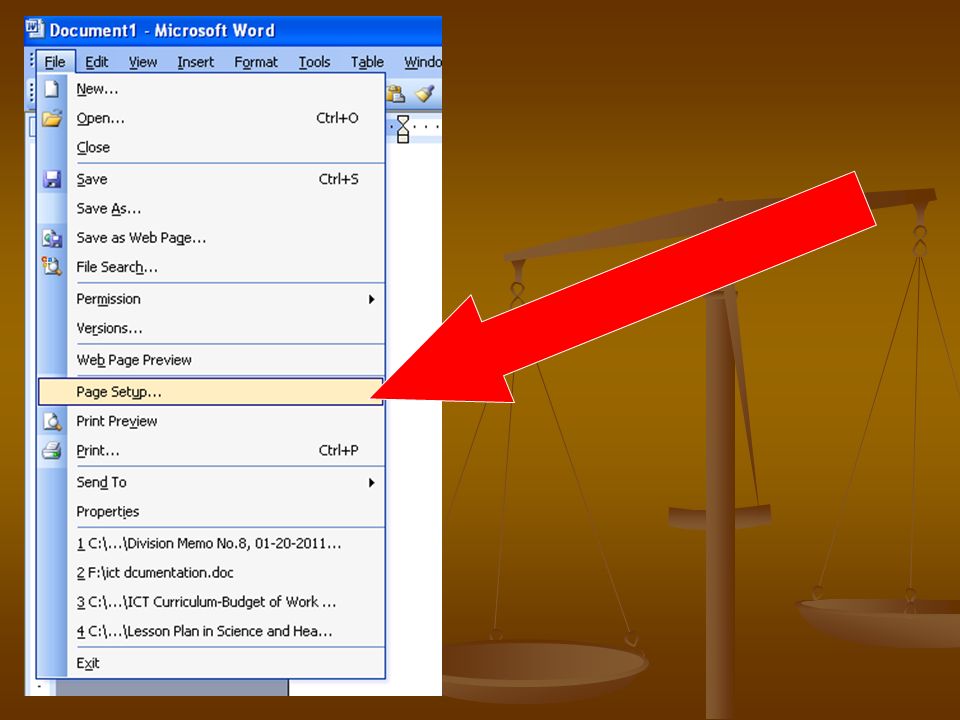960x720 pixels.
Task: Open the Table menu
Action: (367, 62)
